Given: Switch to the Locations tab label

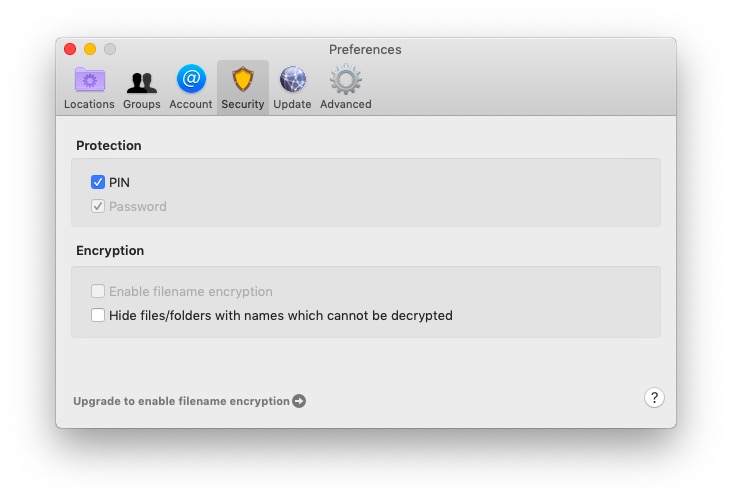Looking at the screenshot, I should [x=89, y=104].
